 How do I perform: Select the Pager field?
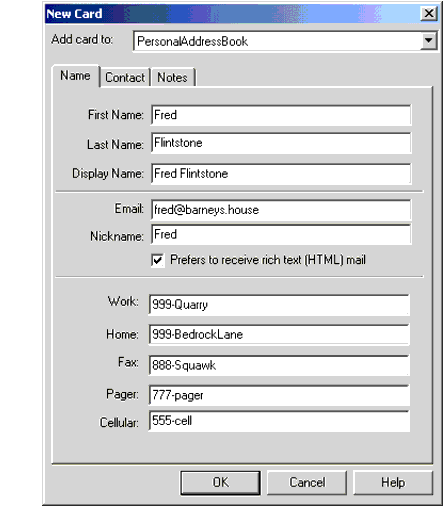pos(279,395)
